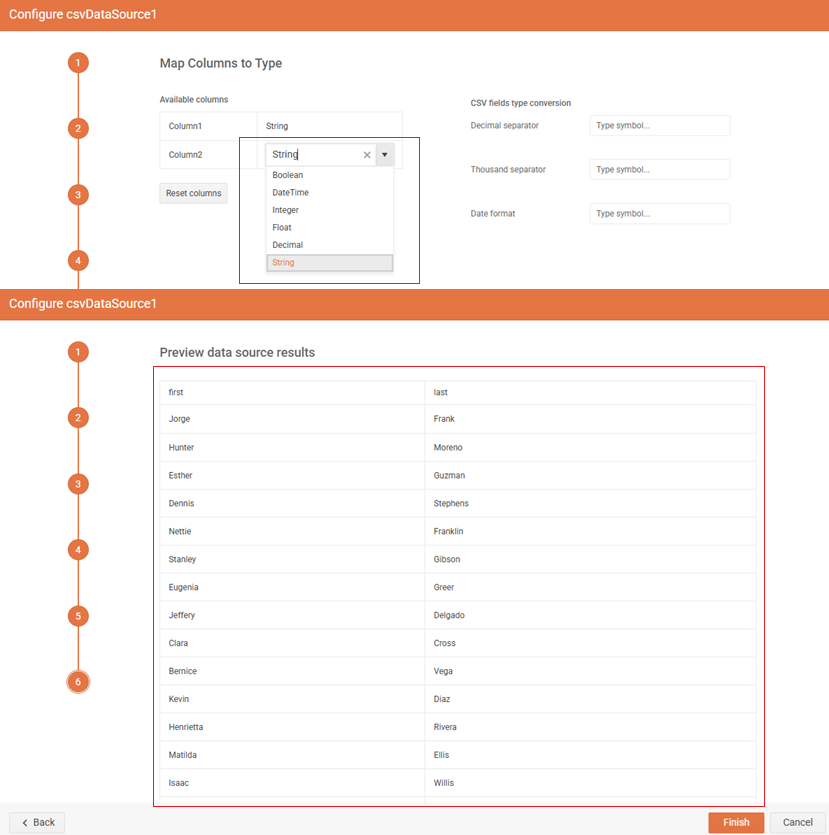Select the 'Kevin' cell
829x835 pixels.
pos(292,699)
